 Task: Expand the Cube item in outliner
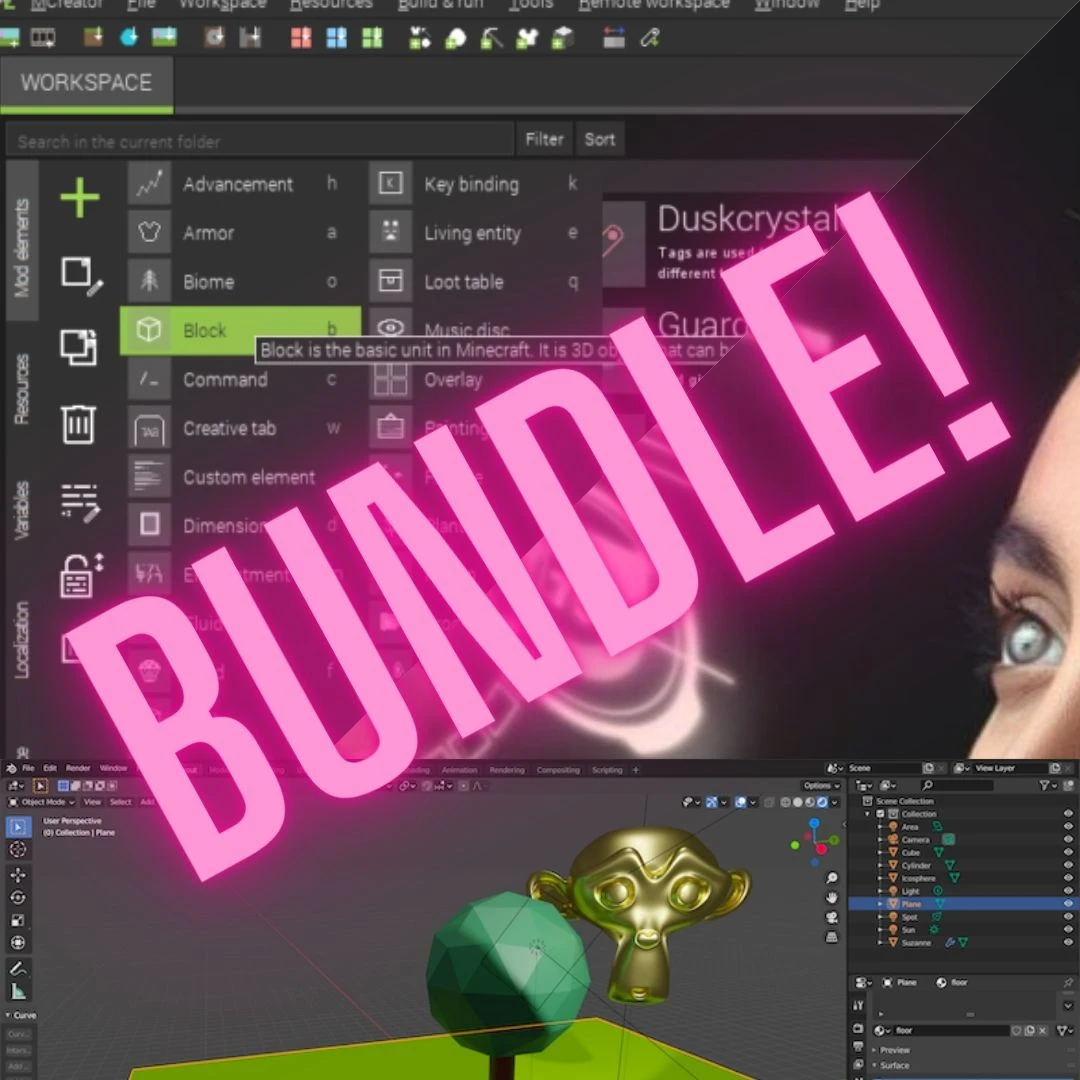[x=881, y=853]
